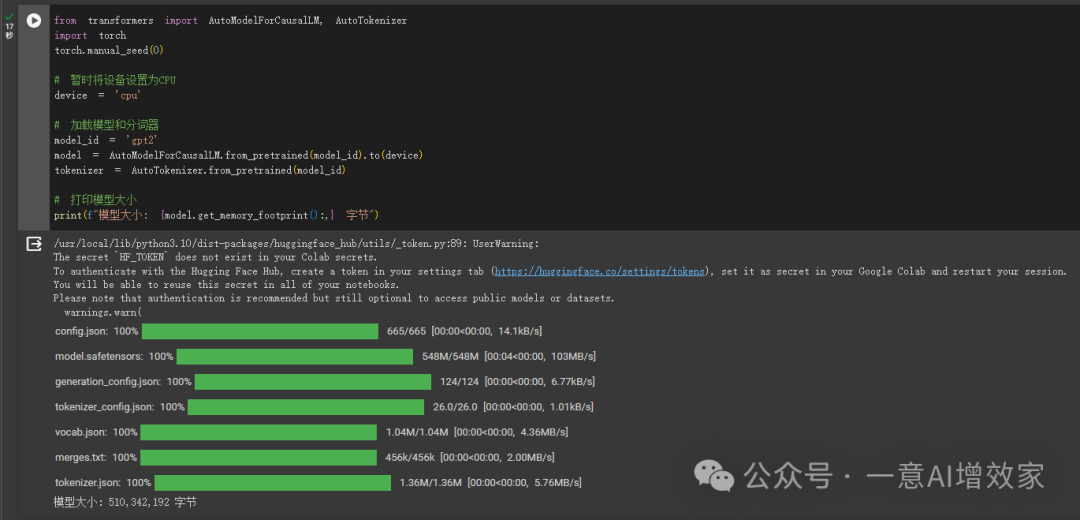Click the model_id = 'gpt2' line
Viewport: 1080px width, 520px height.
pos(106,140)
